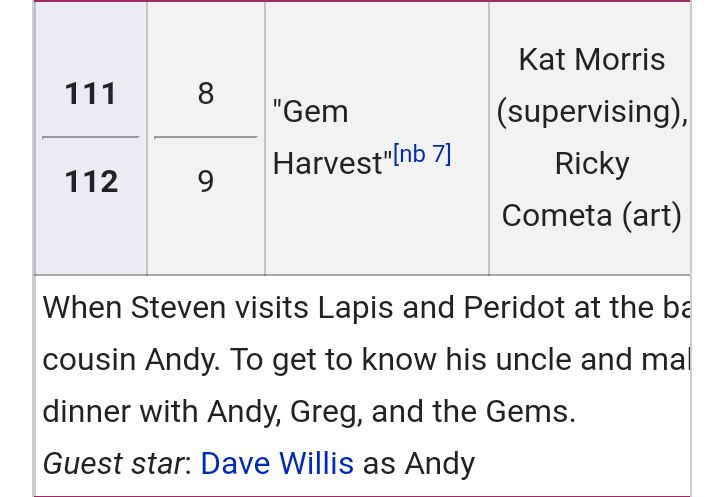Click the Cometa (art) text
Screen dimensions: 720x497
592,215
